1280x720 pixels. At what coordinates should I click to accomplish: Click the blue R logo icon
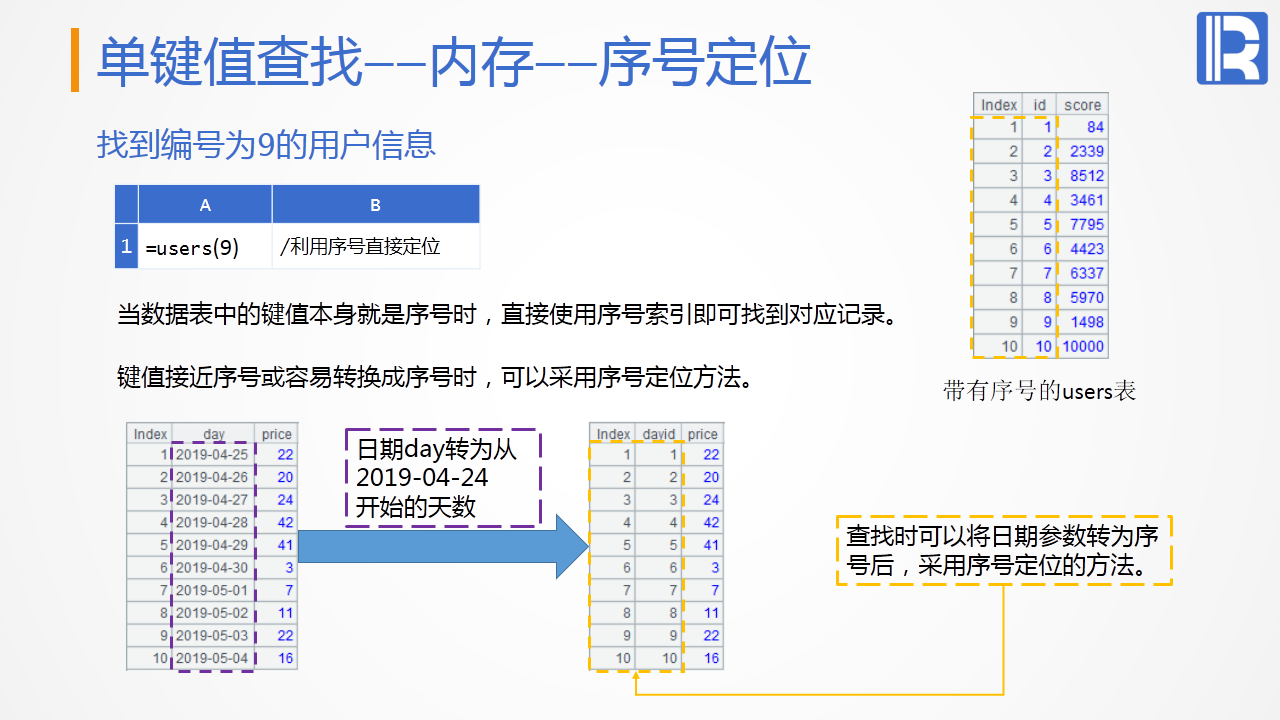pyautogui.click(x=1232, y=48)
